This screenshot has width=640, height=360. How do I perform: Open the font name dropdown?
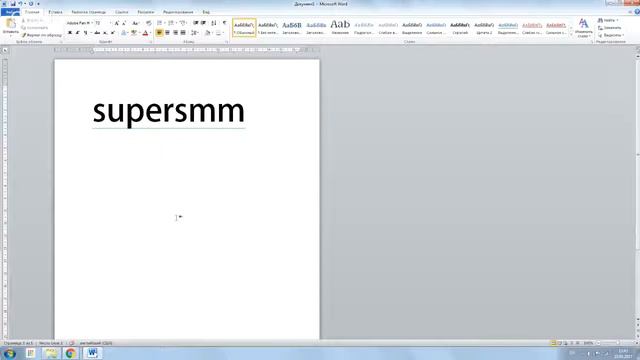(x=92, y=23)
